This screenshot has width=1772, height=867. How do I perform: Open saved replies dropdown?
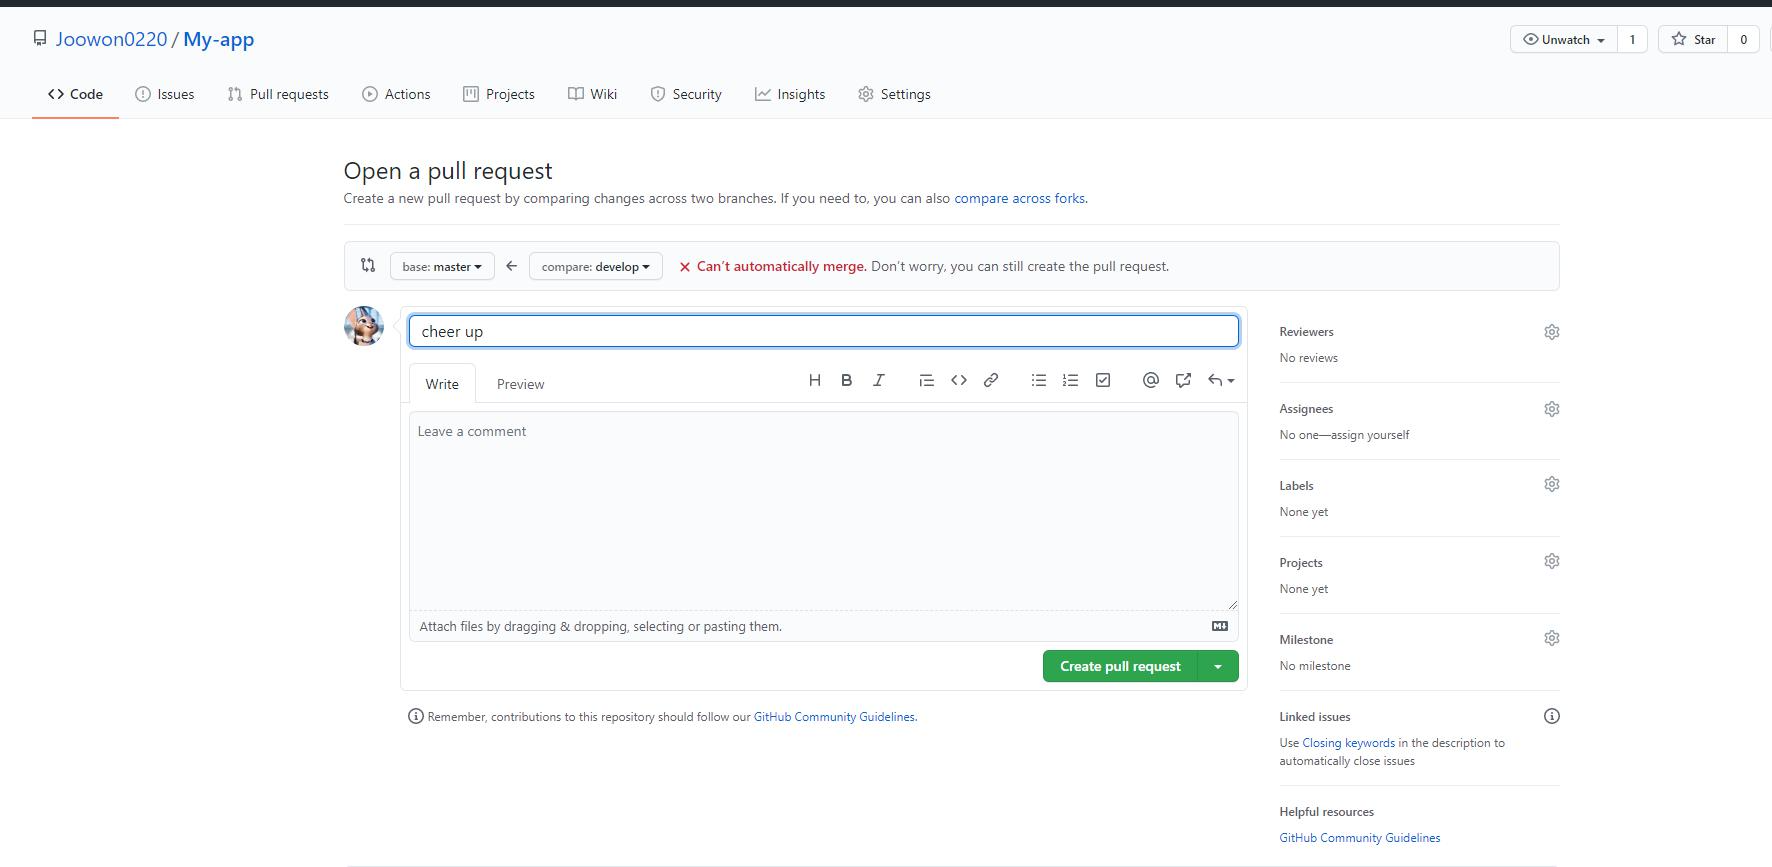coord(1221,380)
